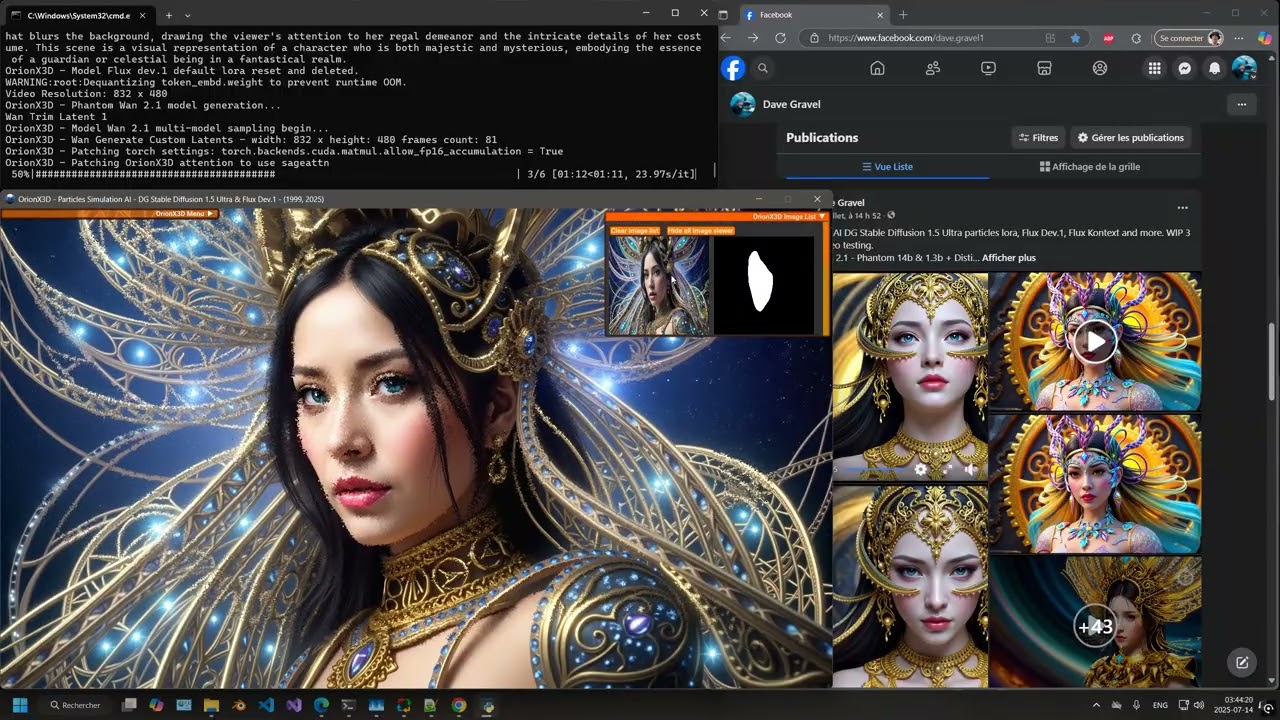1280x720 pixels.
Task: Click browser Forward arrow
Action: pos(753,38)
